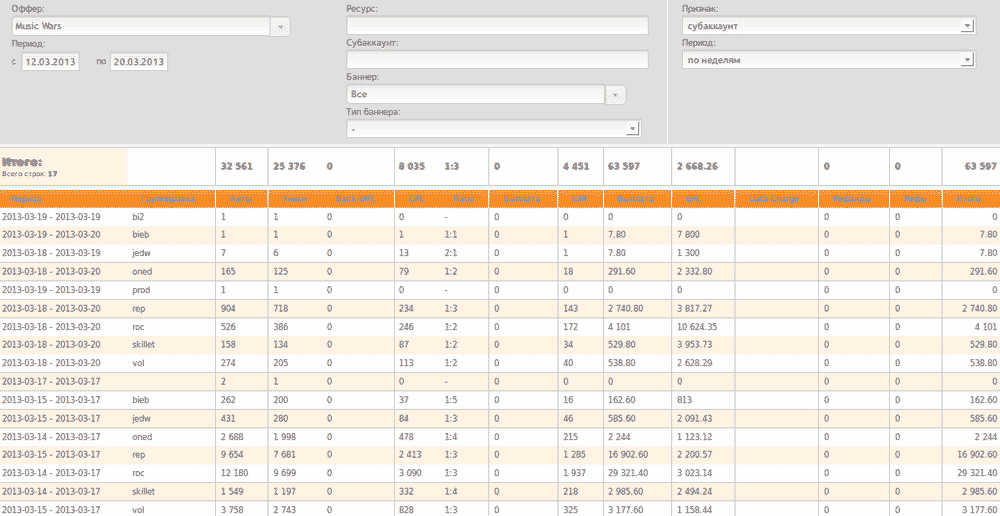This screenshot has width=1000, height=516.
Task: Click the arrow button beside Баннер field
Action: point(615,94)
